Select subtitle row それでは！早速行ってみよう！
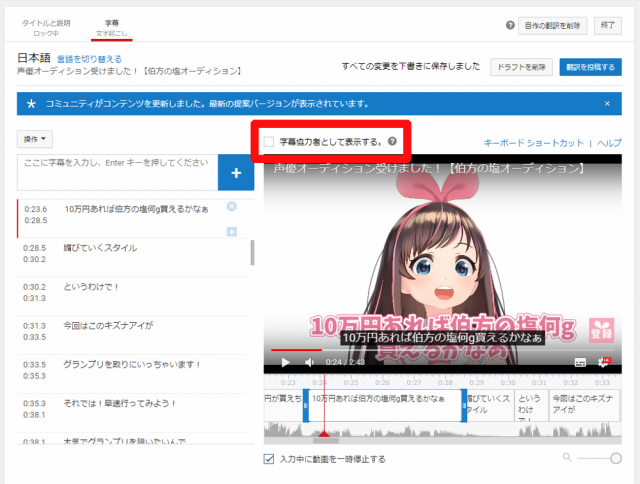This screenshot has width=640, height=484. [x=132, y=412]
